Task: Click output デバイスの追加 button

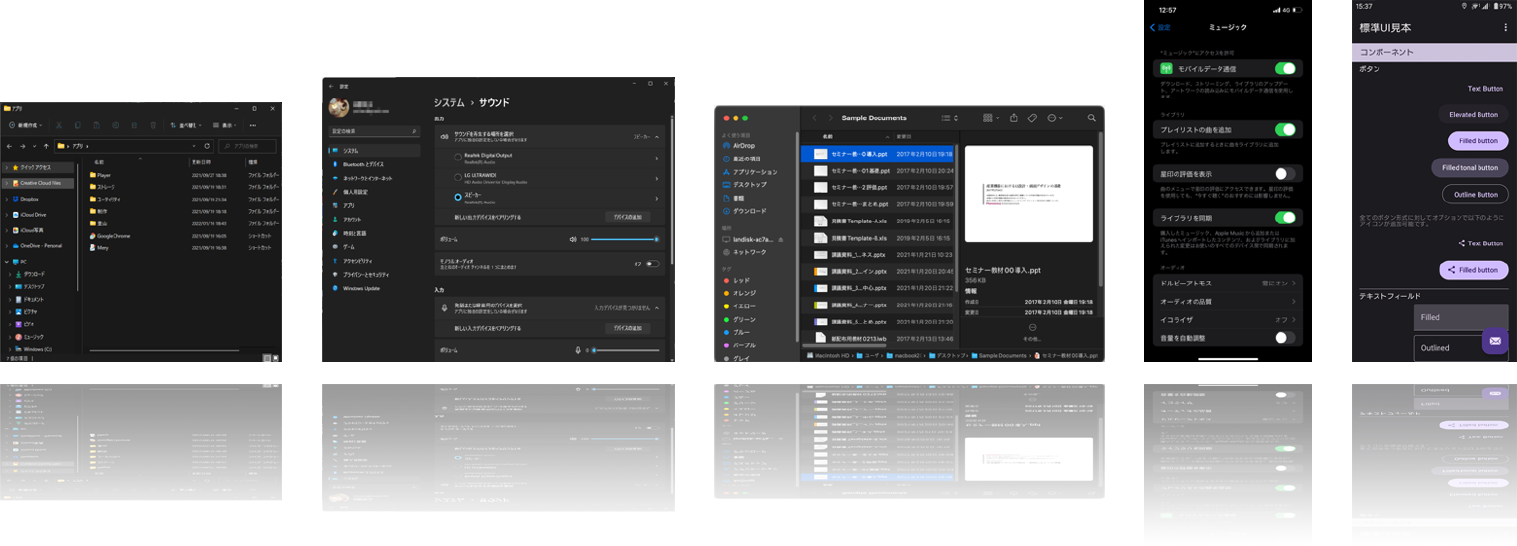Action: [x=628, y=217]
